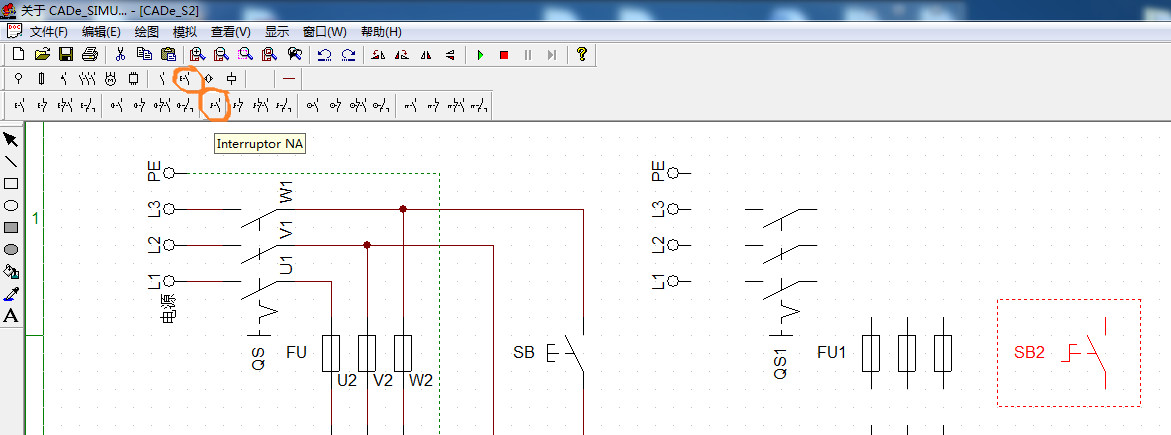Cut selection with scissors icon

(119, 55)
